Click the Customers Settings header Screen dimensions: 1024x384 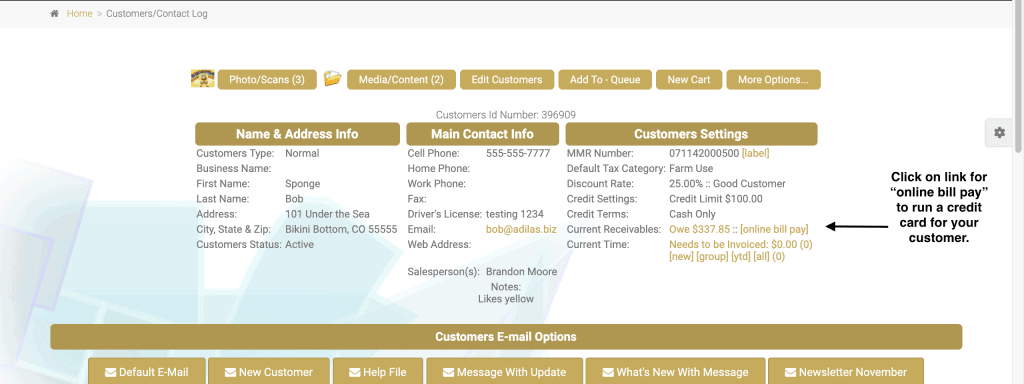coord(691,134)
